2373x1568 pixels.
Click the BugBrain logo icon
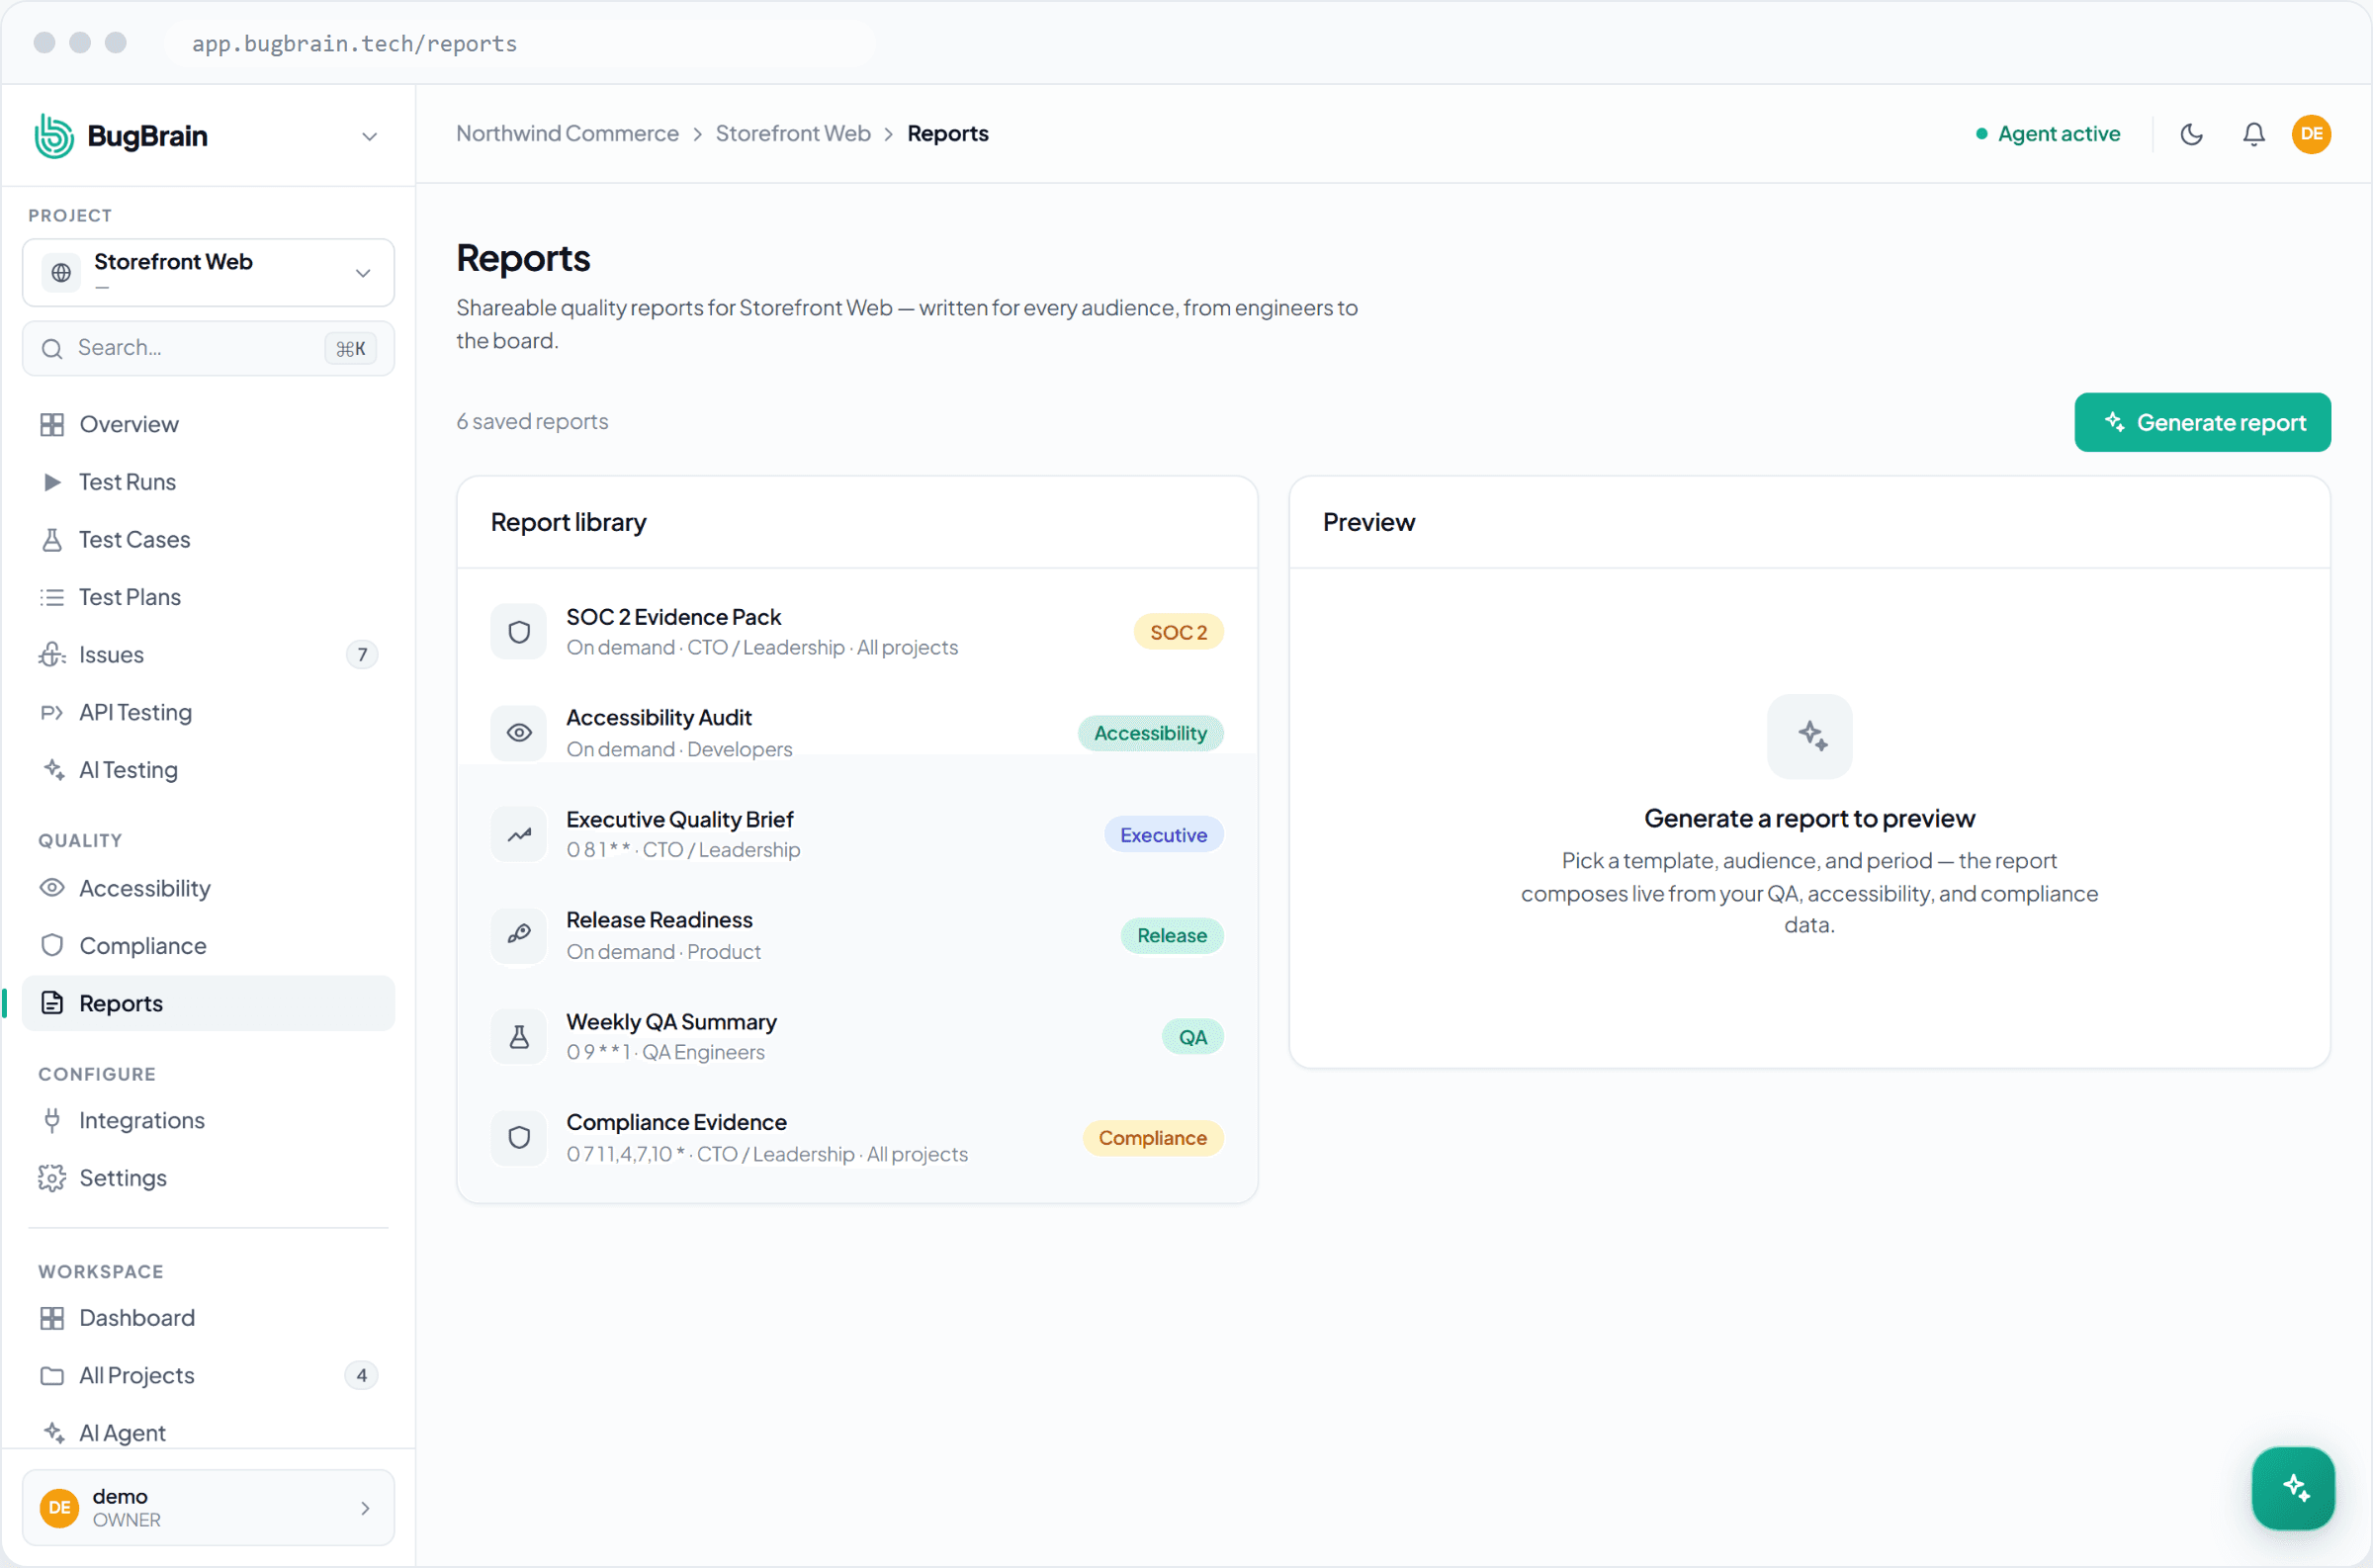click(54, 135)
